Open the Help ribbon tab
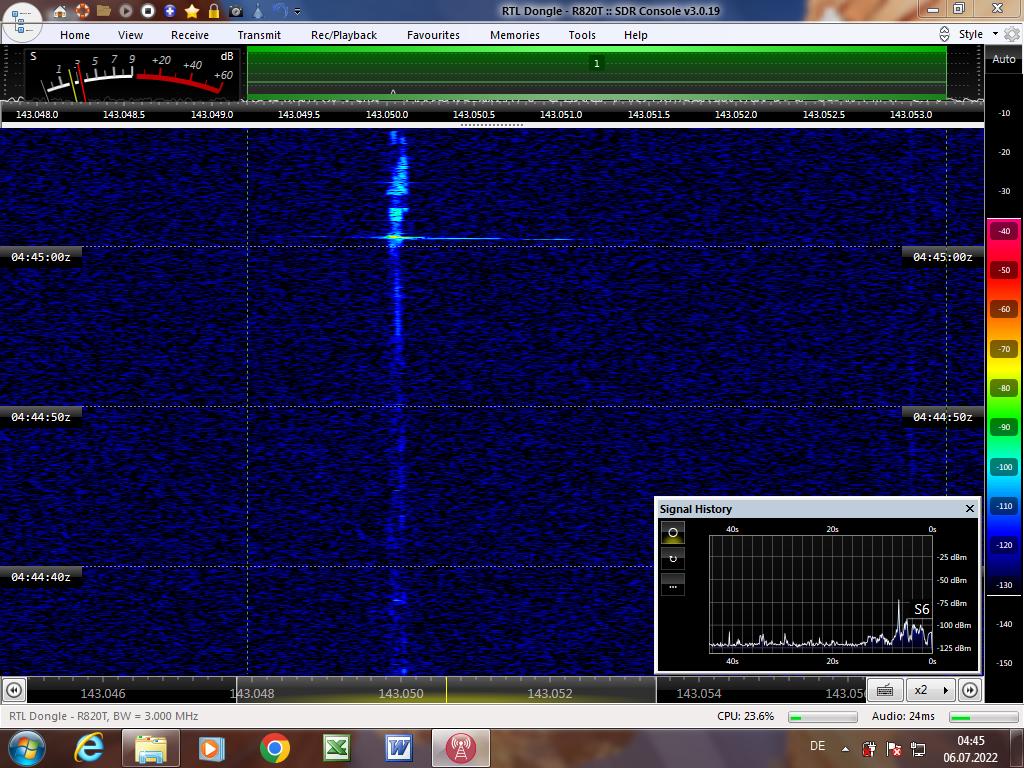Image resolution: width=1024 pixels, height=768 pixels. 635,35
